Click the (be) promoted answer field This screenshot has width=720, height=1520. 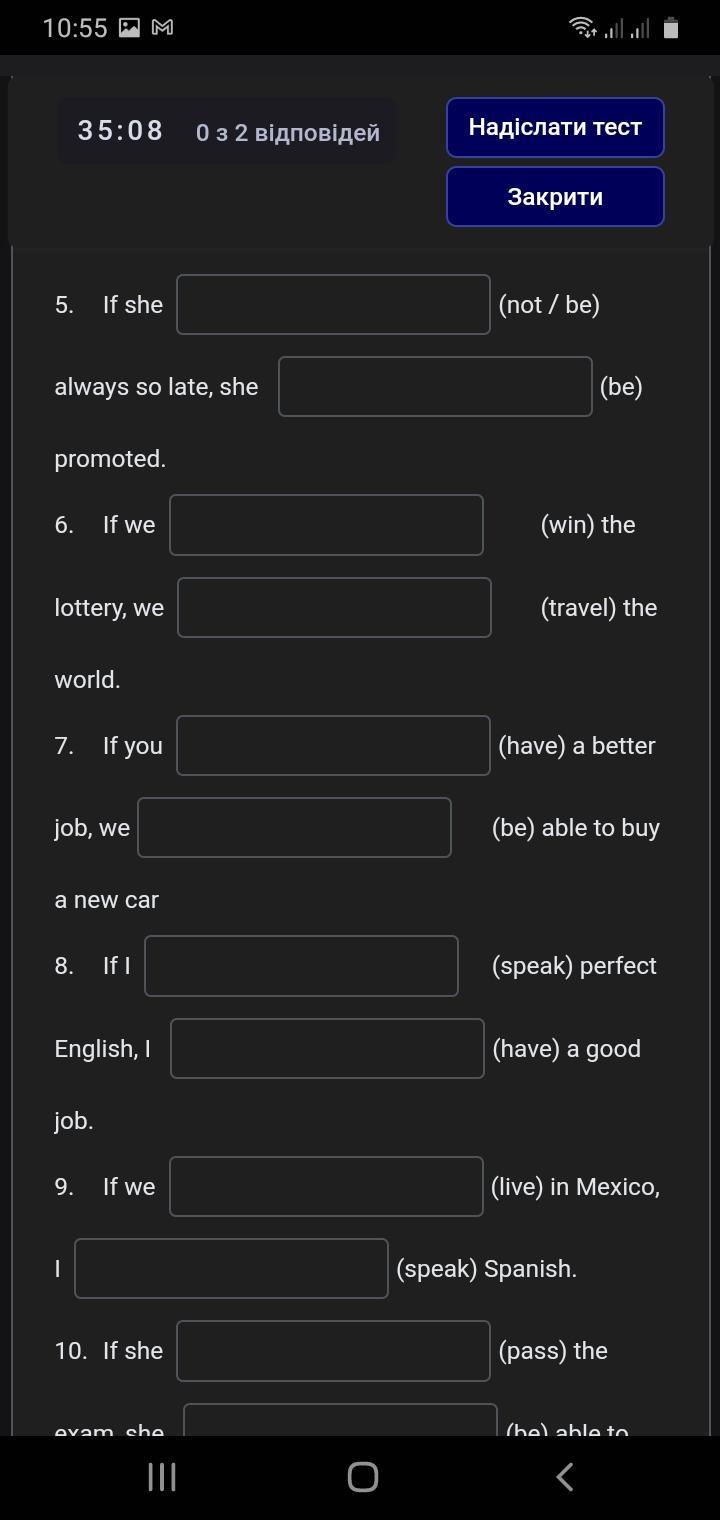(x=435, y=386)
